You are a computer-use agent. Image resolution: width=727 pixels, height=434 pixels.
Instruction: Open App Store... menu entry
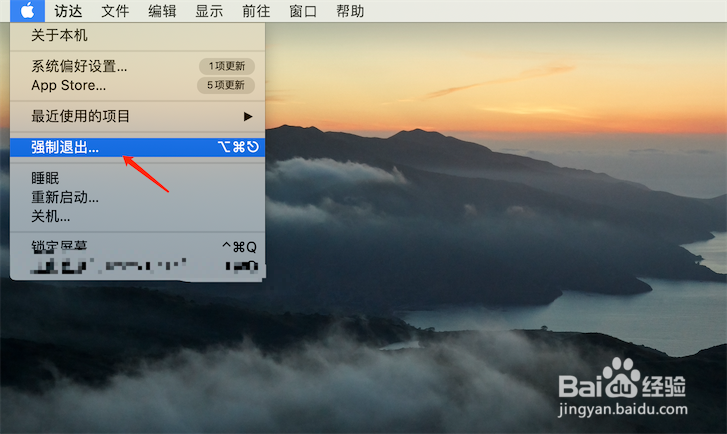coord(138,85)
